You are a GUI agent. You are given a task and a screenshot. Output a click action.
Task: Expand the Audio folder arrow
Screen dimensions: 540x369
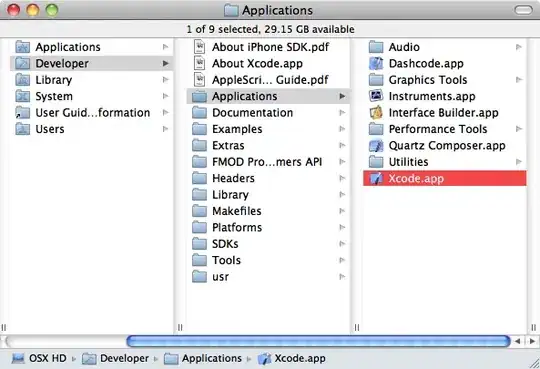[519, 47]
